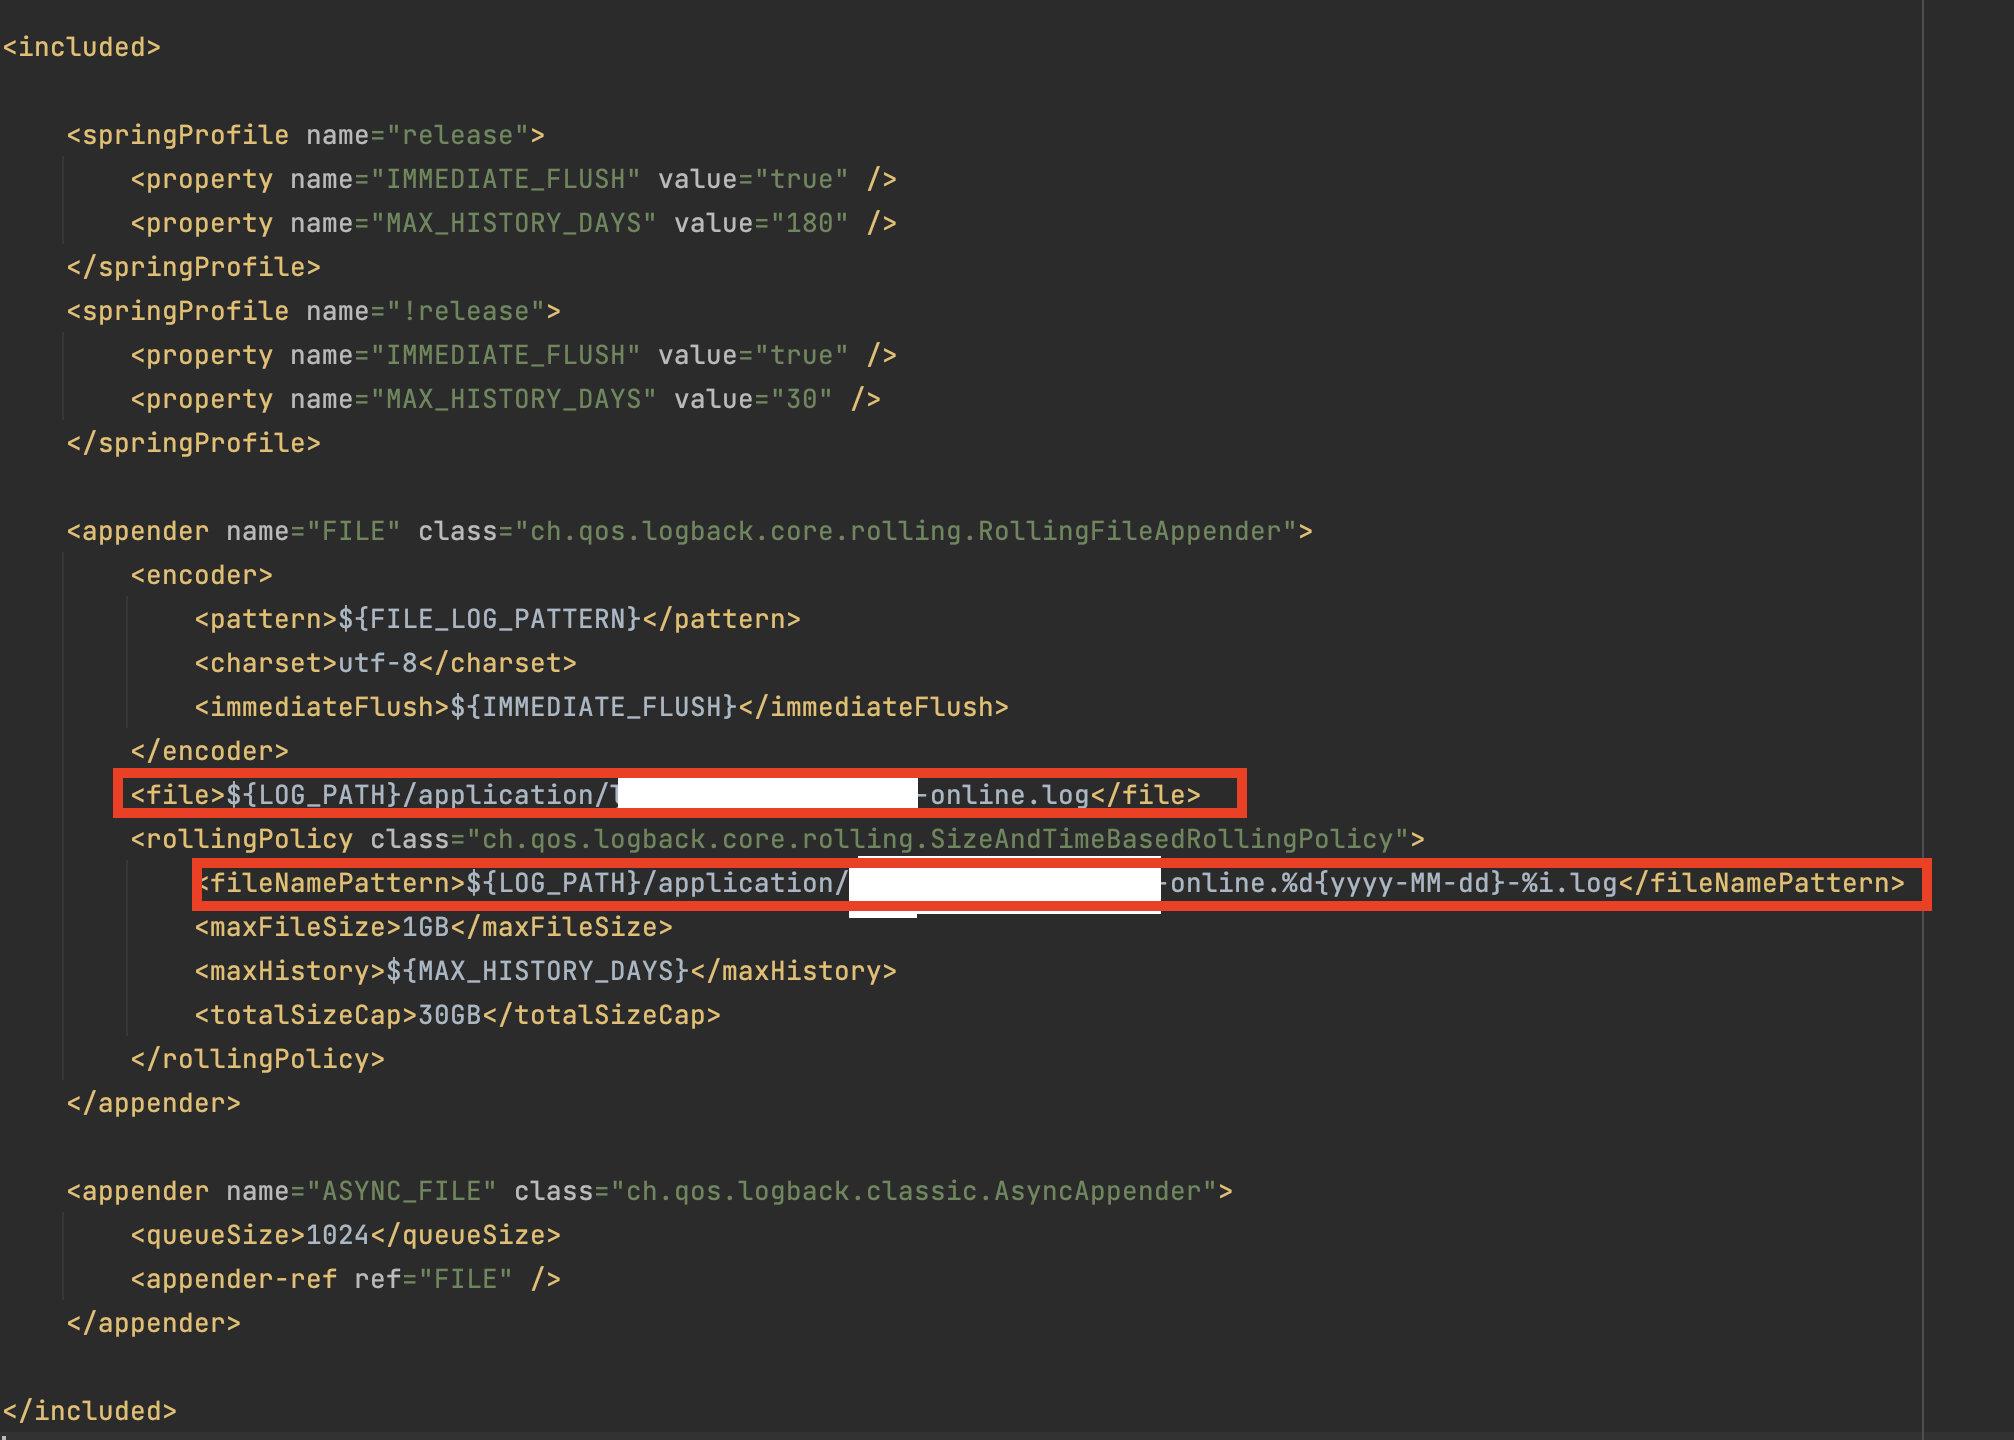
Task: Click the opening included tag
Action: tap(81, 47)
